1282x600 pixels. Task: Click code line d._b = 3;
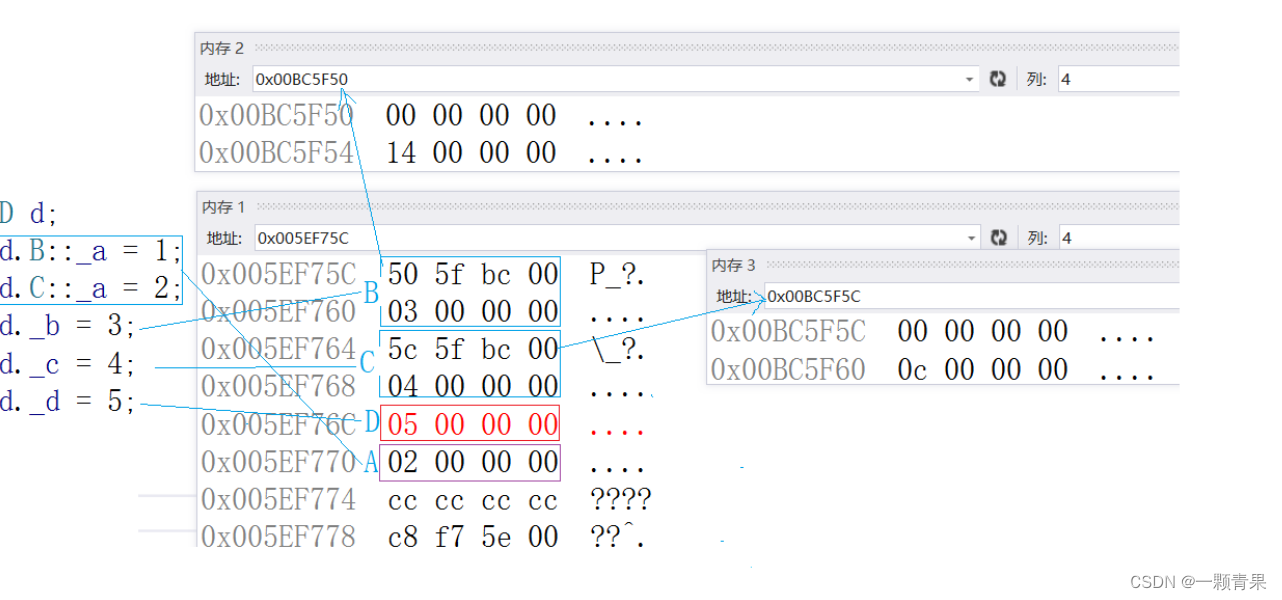[68, 326]
